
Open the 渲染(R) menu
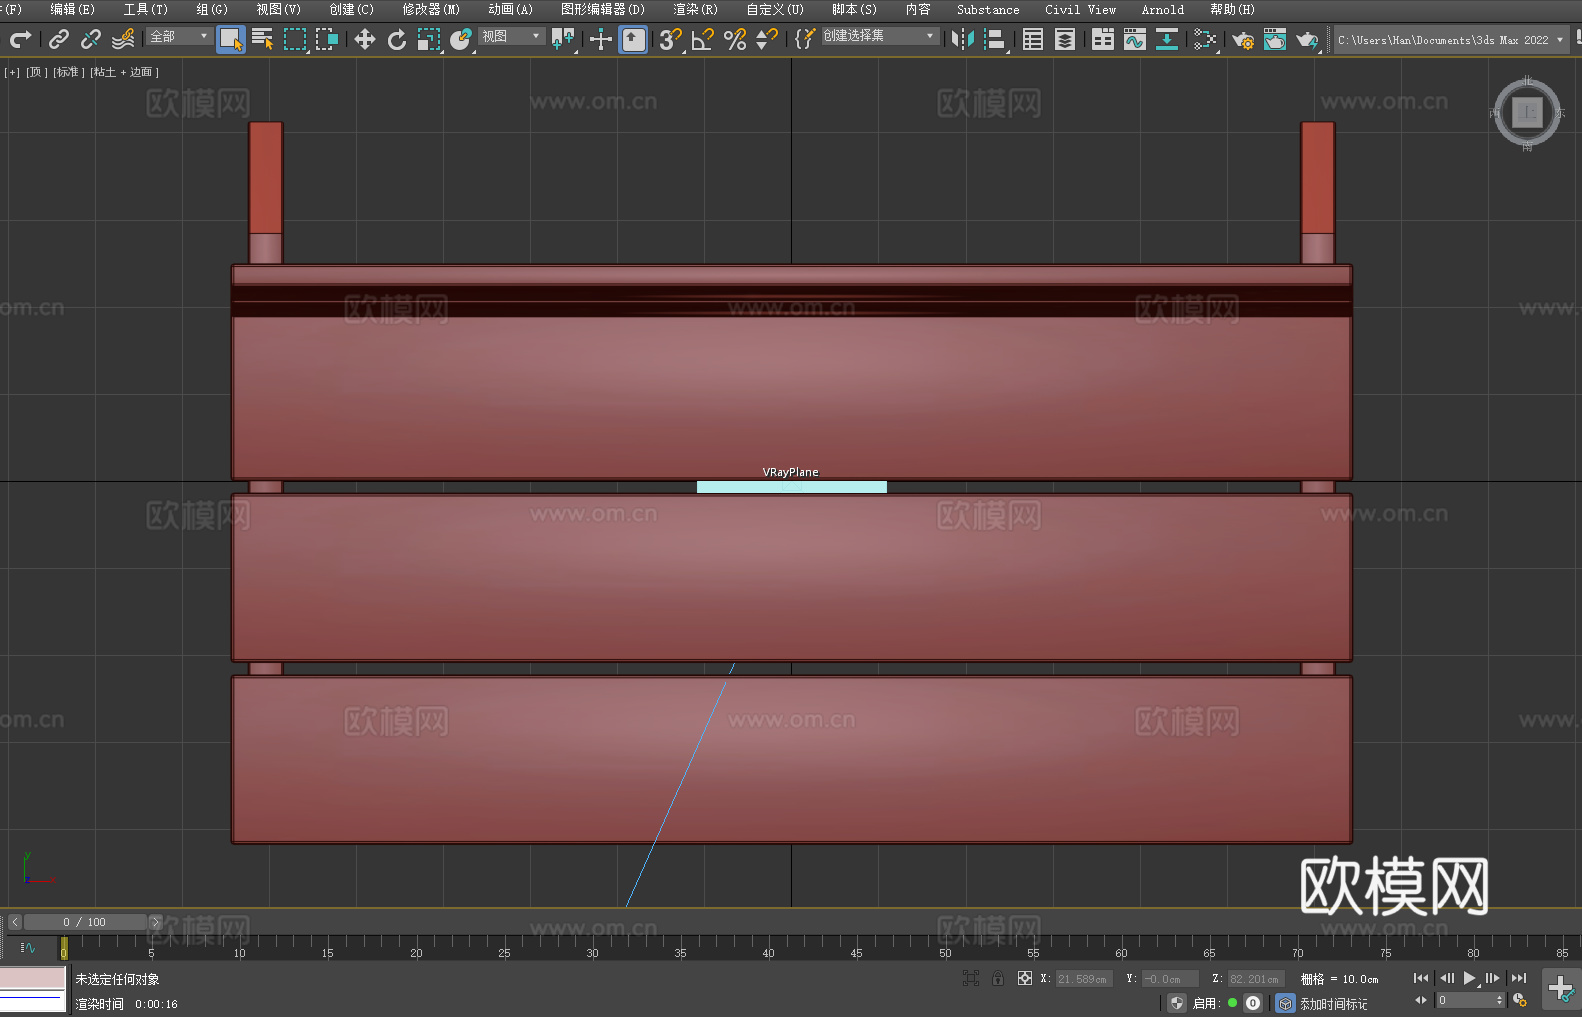tap(696, 9)
